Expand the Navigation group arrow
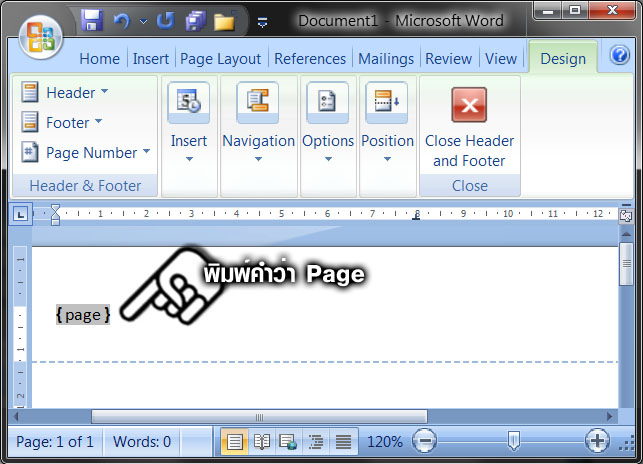Image resolution: width=643 pixels, height=464 pixels. click(x=258, y=159)
